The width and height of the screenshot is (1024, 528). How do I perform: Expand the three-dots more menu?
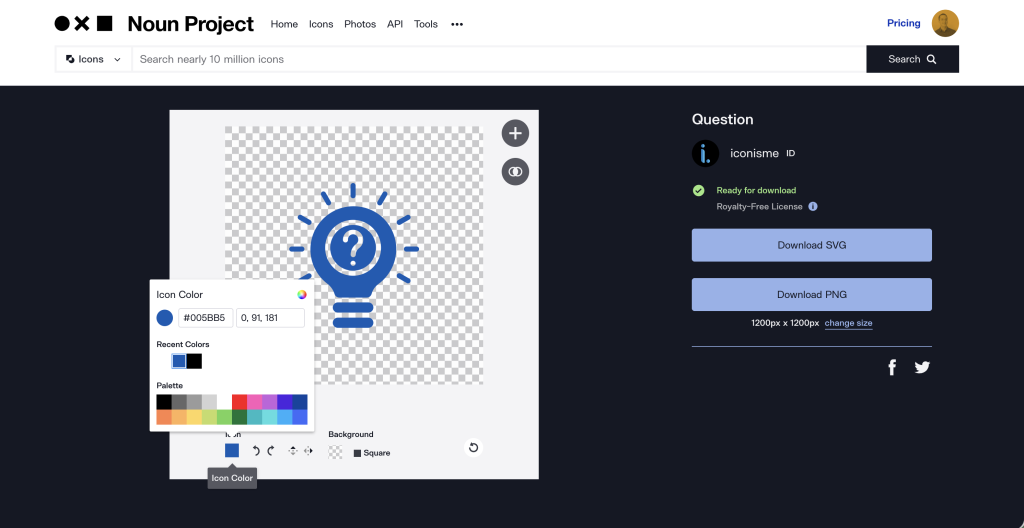tap(457, 24)
